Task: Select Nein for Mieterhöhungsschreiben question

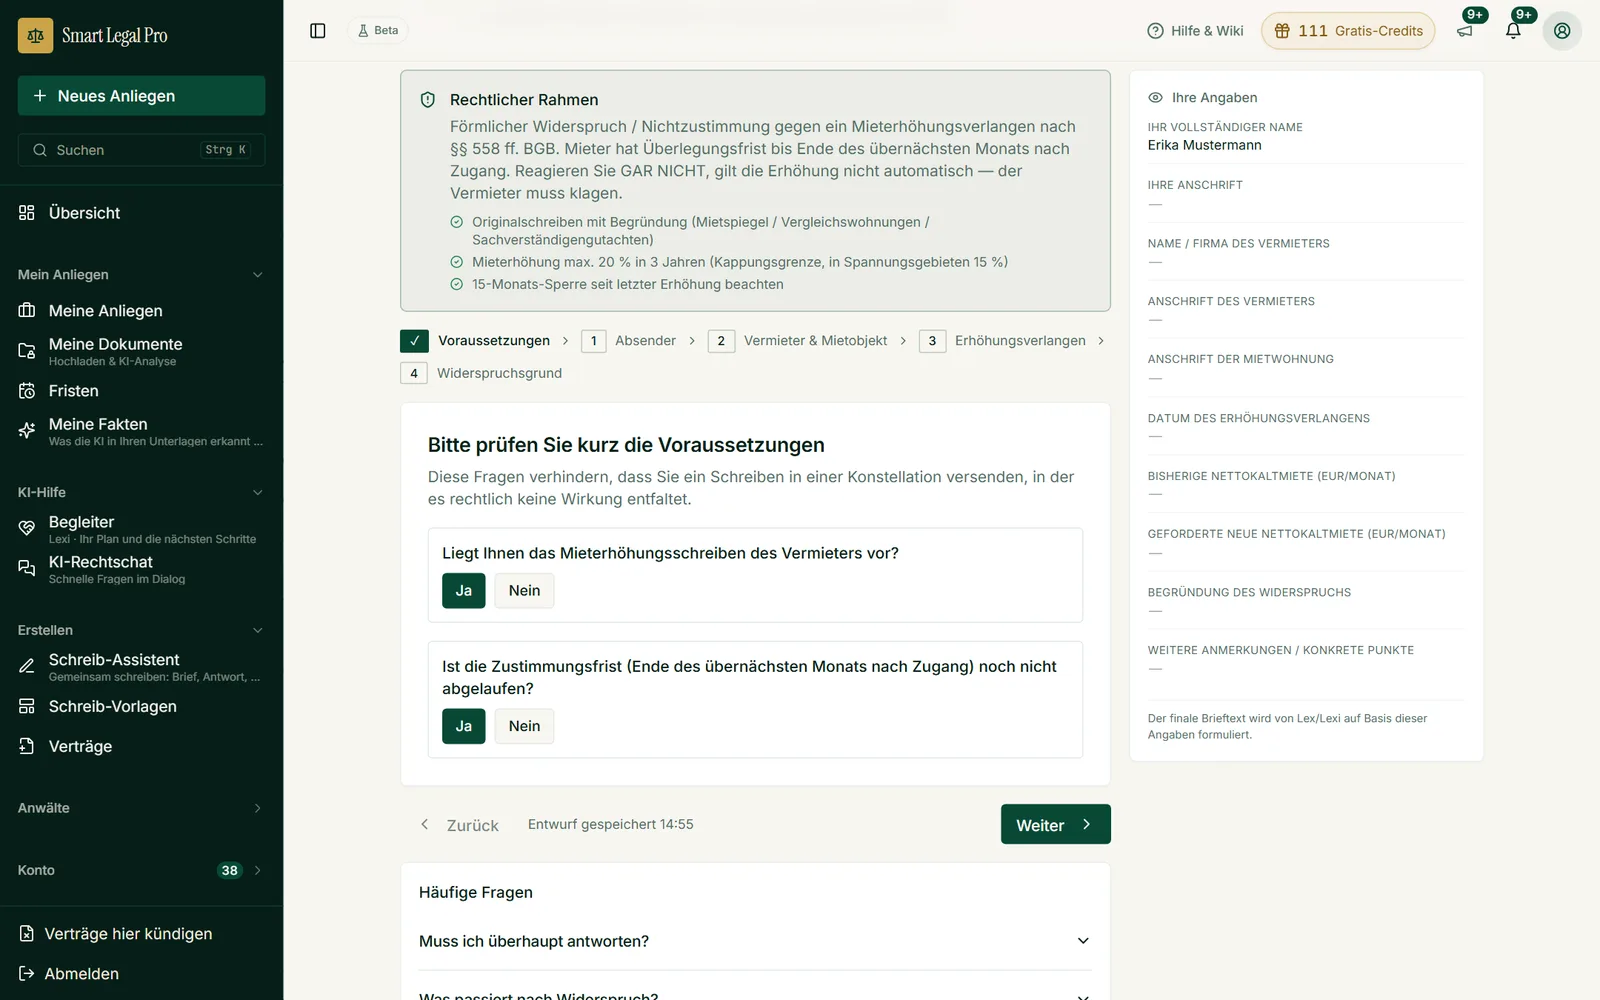Action: tap(524, 591)
